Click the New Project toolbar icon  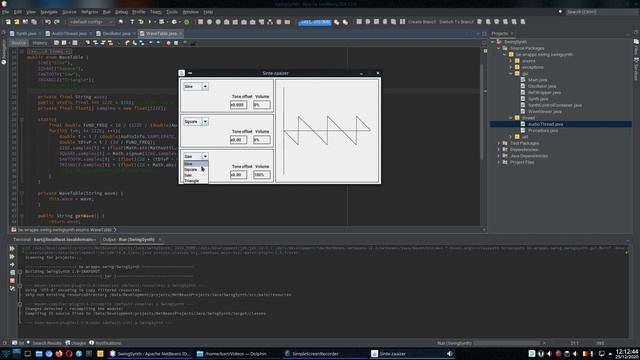16,22
